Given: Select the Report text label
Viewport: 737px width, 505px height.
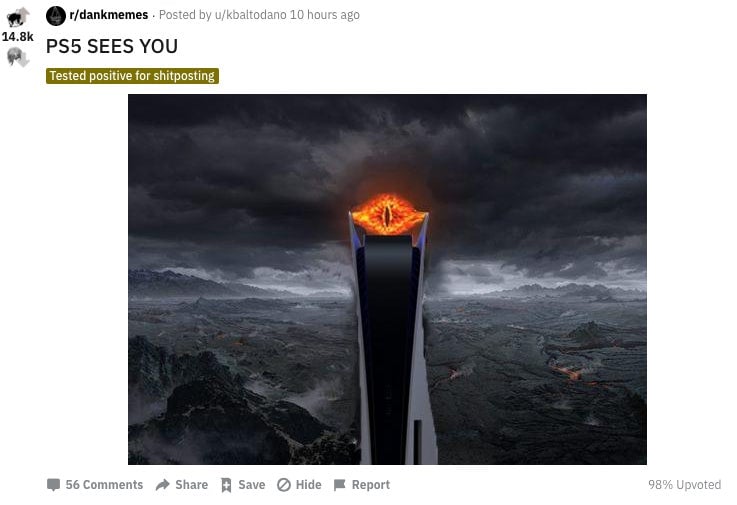Looking at the screenshot, I should click(x=371, y=485).
